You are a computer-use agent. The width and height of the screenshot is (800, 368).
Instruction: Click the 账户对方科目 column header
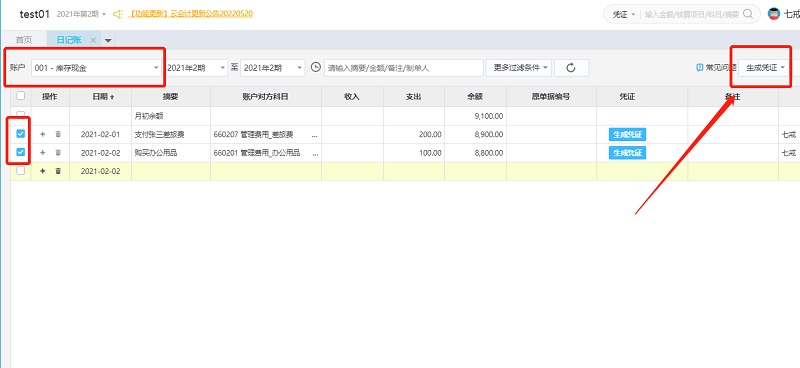coord(266,96)
